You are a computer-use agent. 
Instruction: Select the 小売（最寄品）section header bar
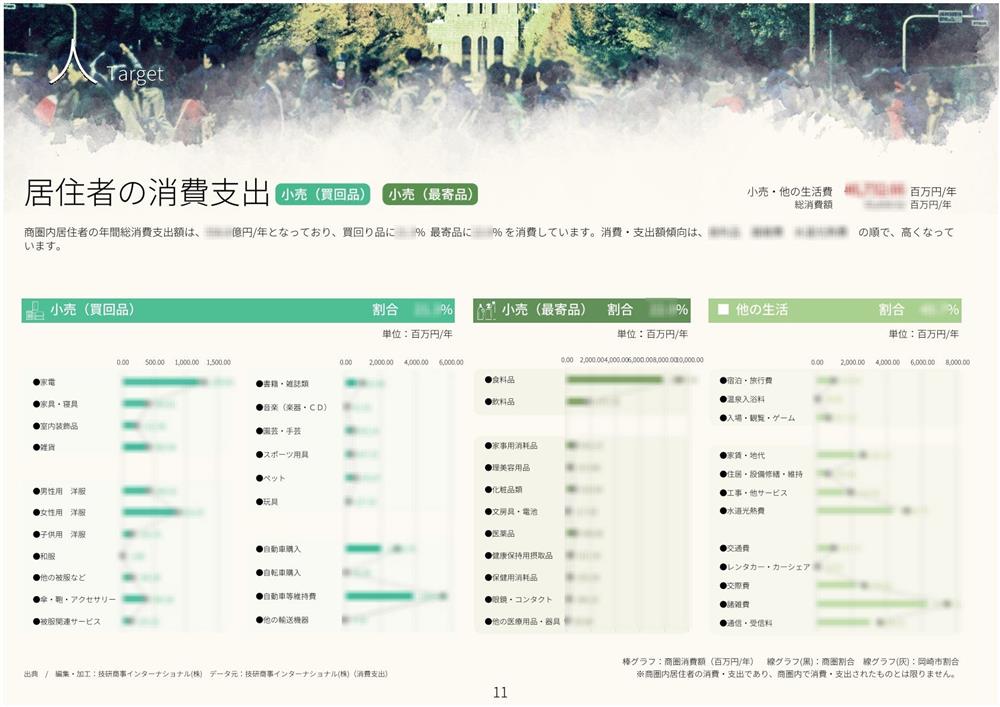(x=582, y=310)
